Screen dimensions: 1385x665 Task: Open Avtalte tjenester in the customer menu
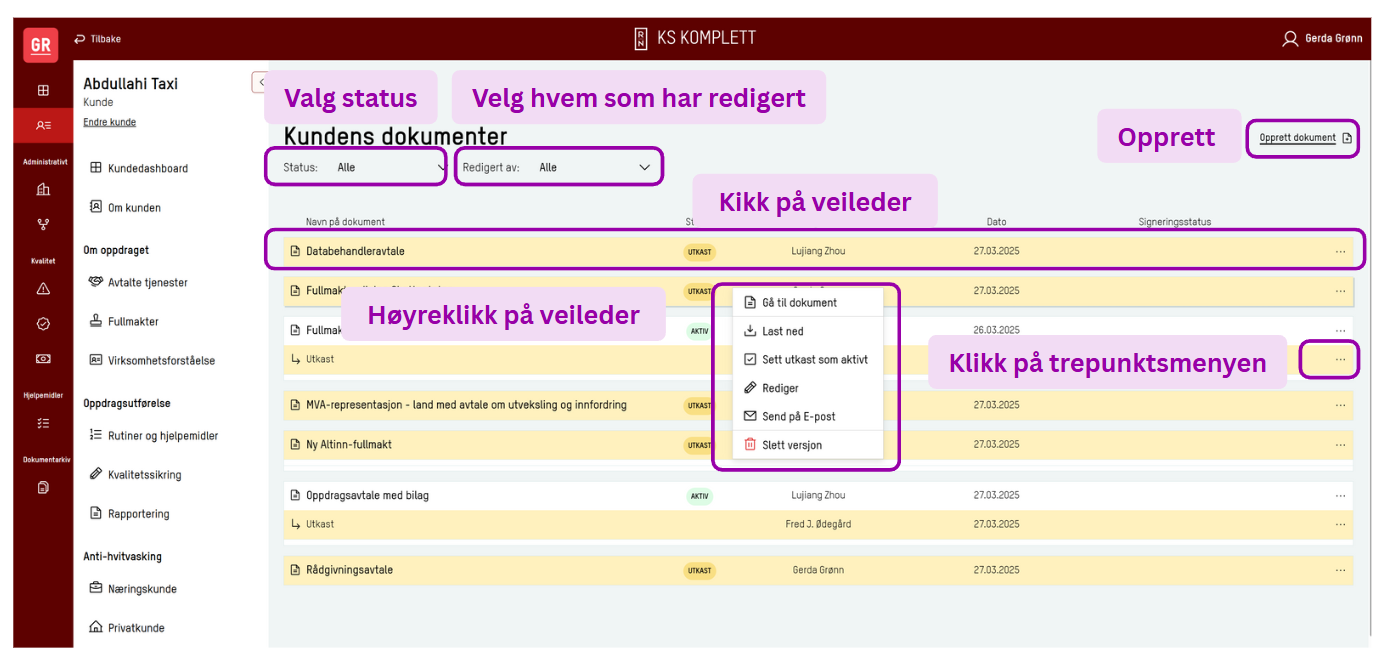pos(138,282)
